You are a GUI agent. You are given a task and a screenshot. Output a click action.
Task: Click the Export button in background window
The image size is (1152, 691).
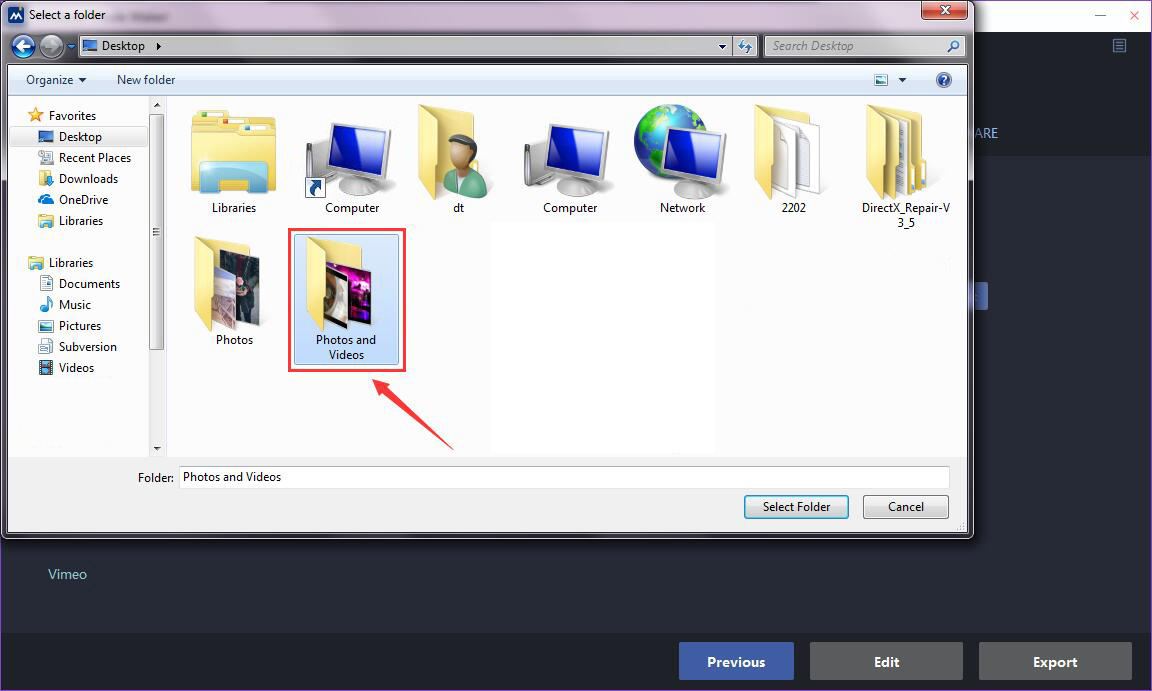coord(1055,662)
